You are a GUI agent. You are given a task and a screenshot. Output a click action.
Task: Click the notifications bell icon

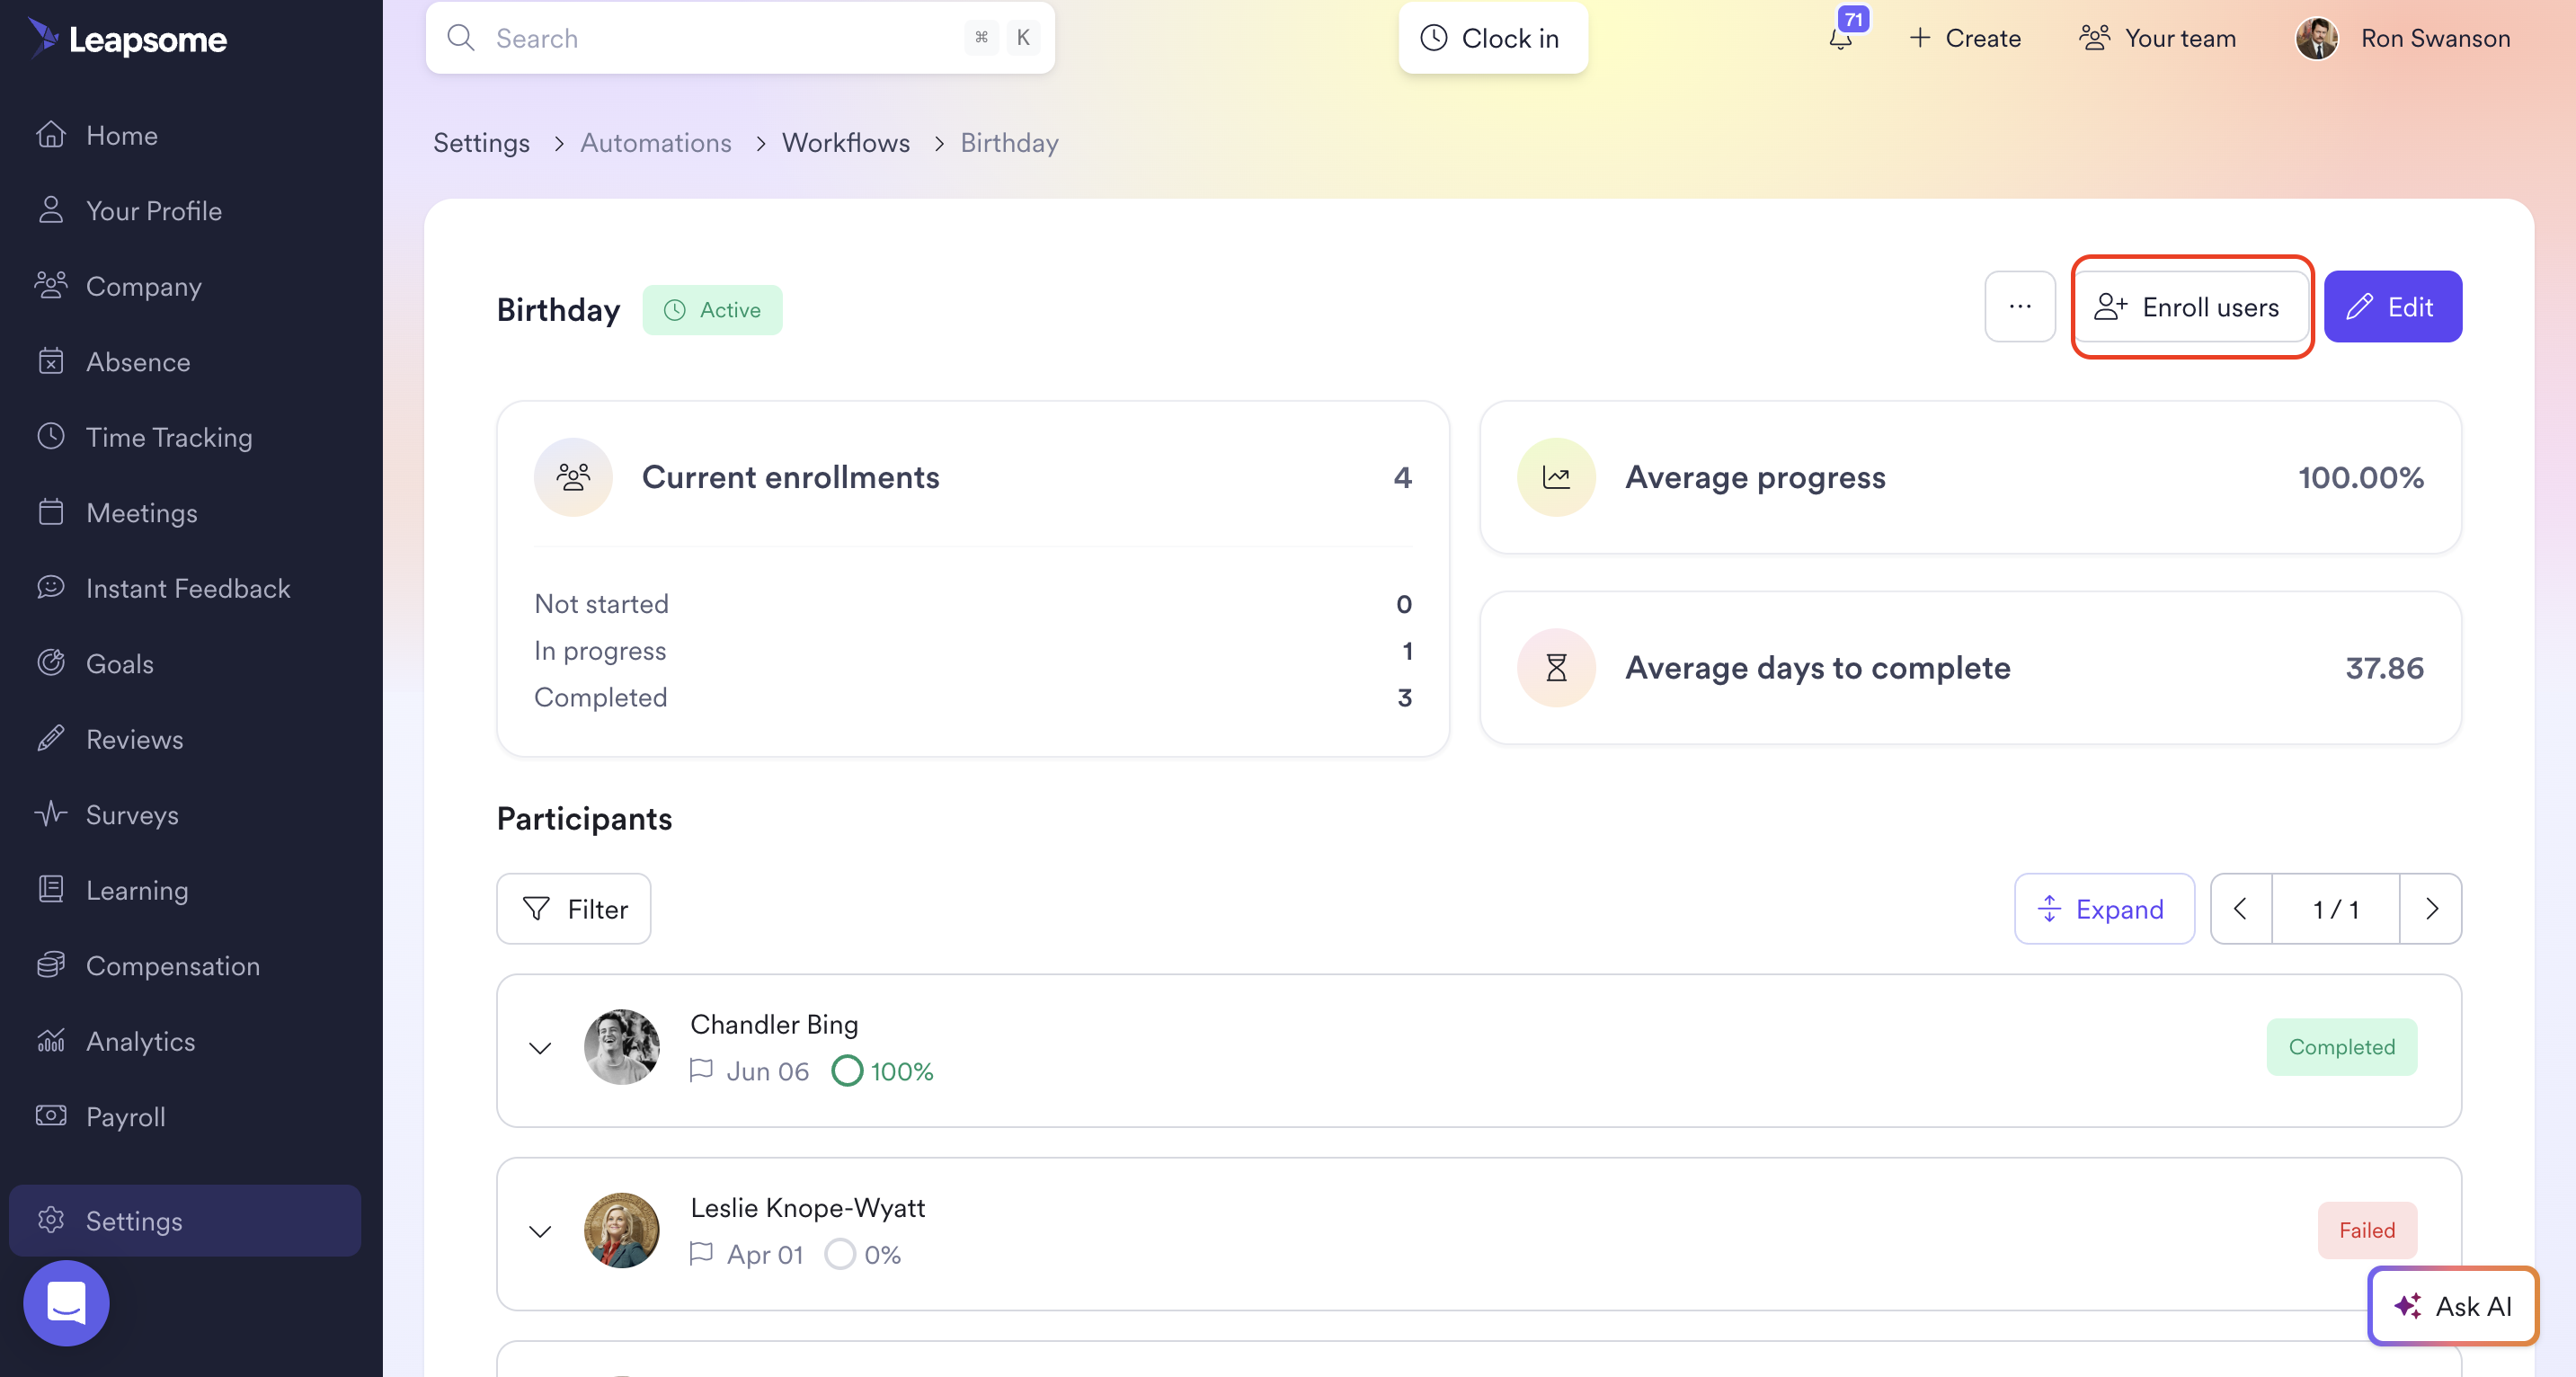(1840, 38)
